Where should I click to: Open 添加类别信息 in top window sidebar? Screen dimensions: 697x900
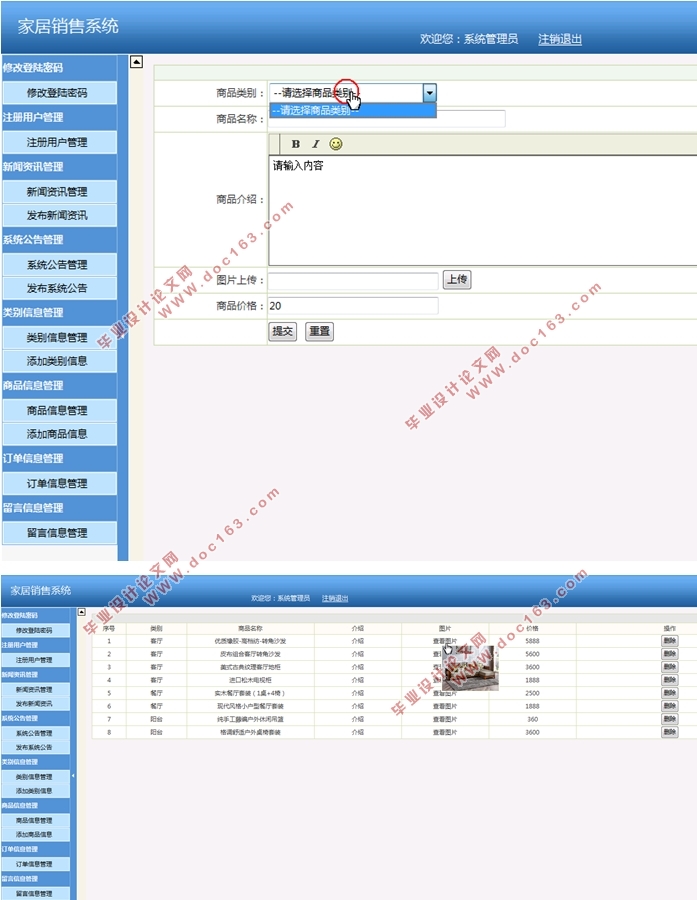60,361
